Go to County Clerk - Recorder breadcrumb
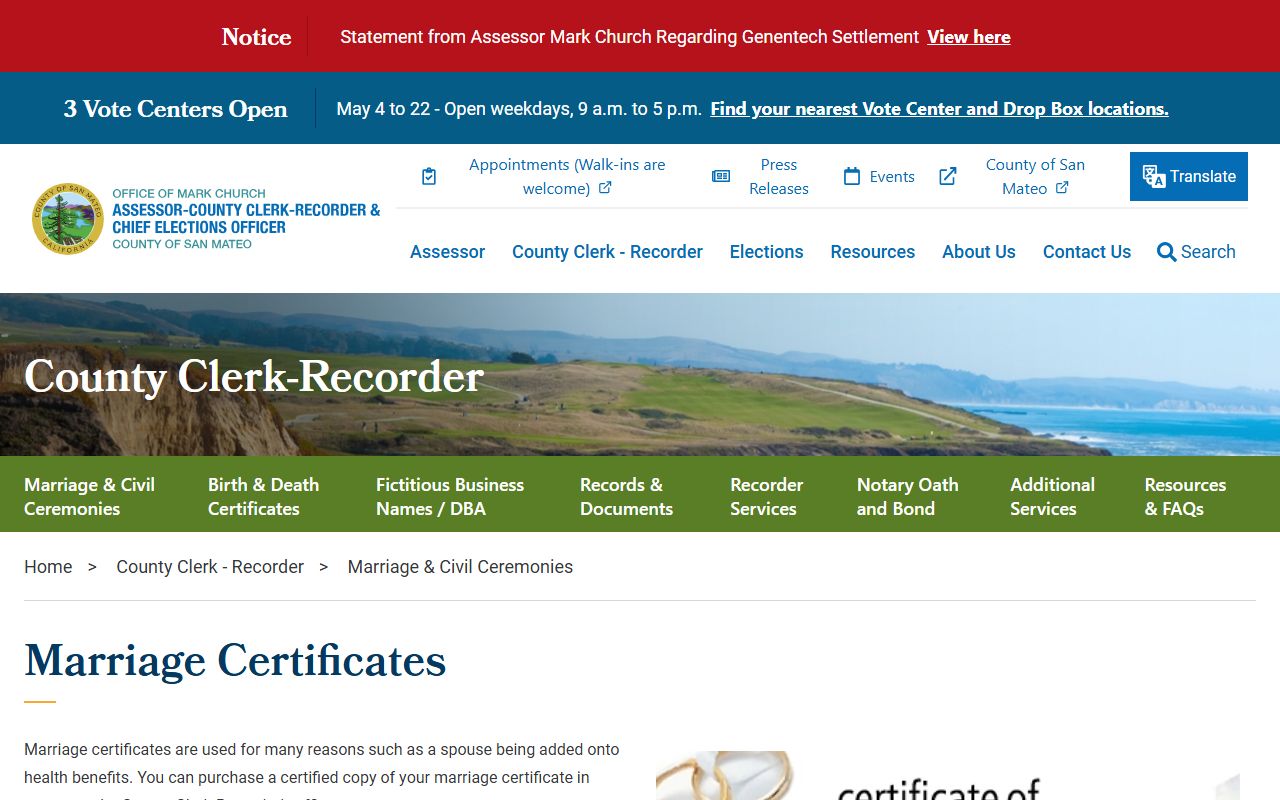The image size is (1280, 800). point(210,567)
